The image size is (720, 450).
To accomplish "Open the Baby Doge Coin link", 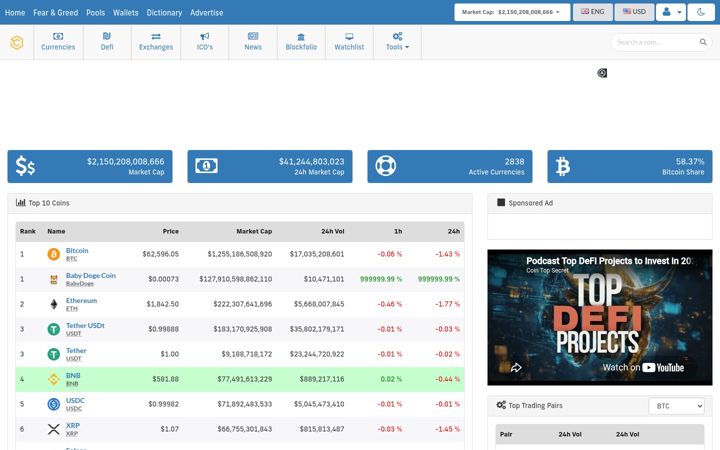I will click(x=90, y=276).
